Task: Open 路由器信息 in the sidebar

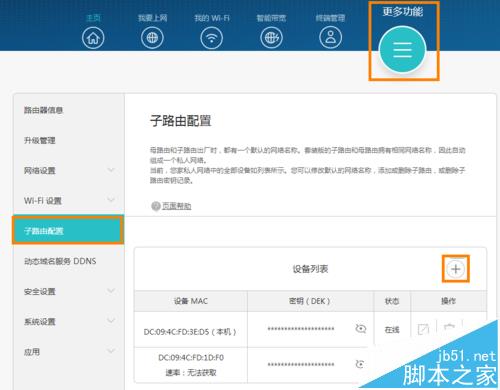Action: point(43,110)
